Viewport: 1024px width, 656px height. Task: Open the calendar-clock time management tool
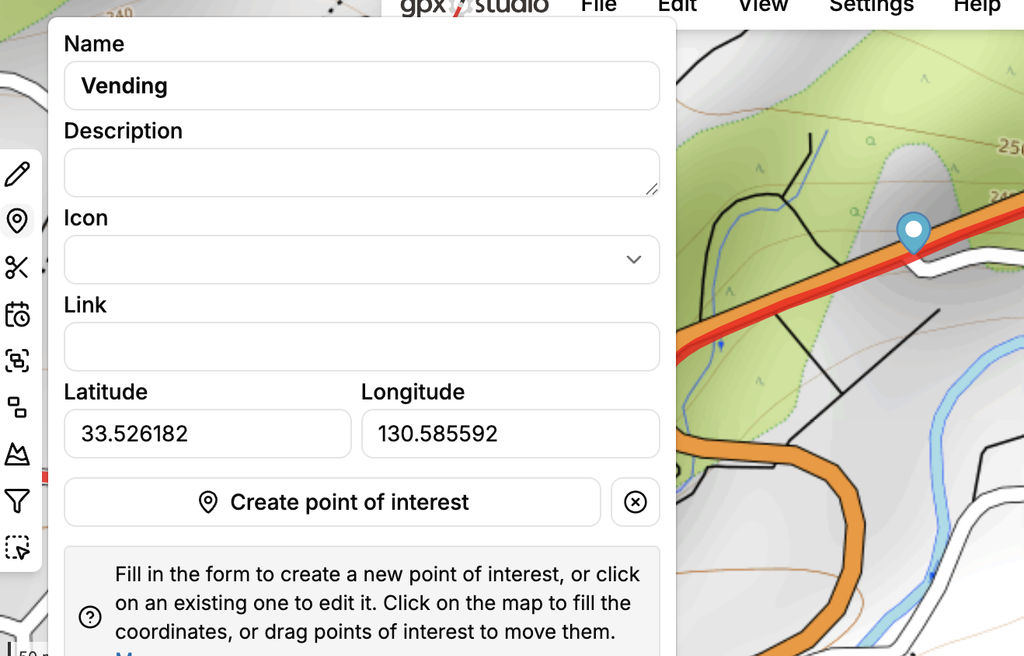pos(17,314)
